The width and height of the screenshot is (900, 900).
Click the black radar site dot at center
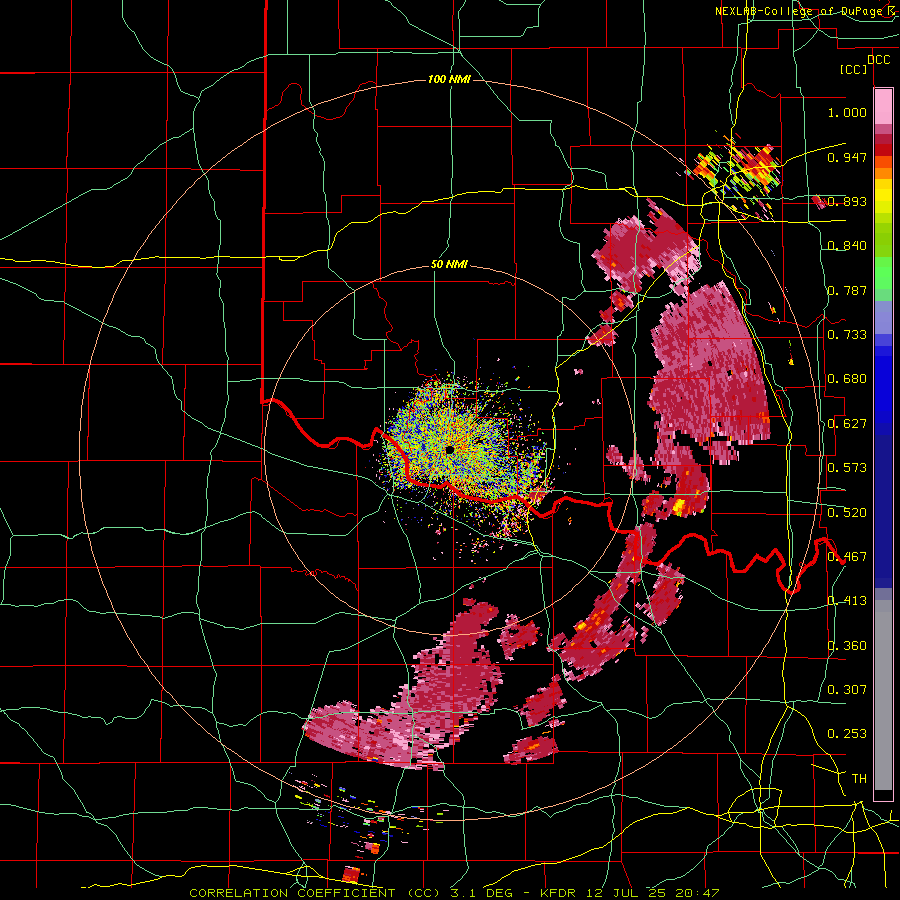pyautogui.click(x=449, y=449)
